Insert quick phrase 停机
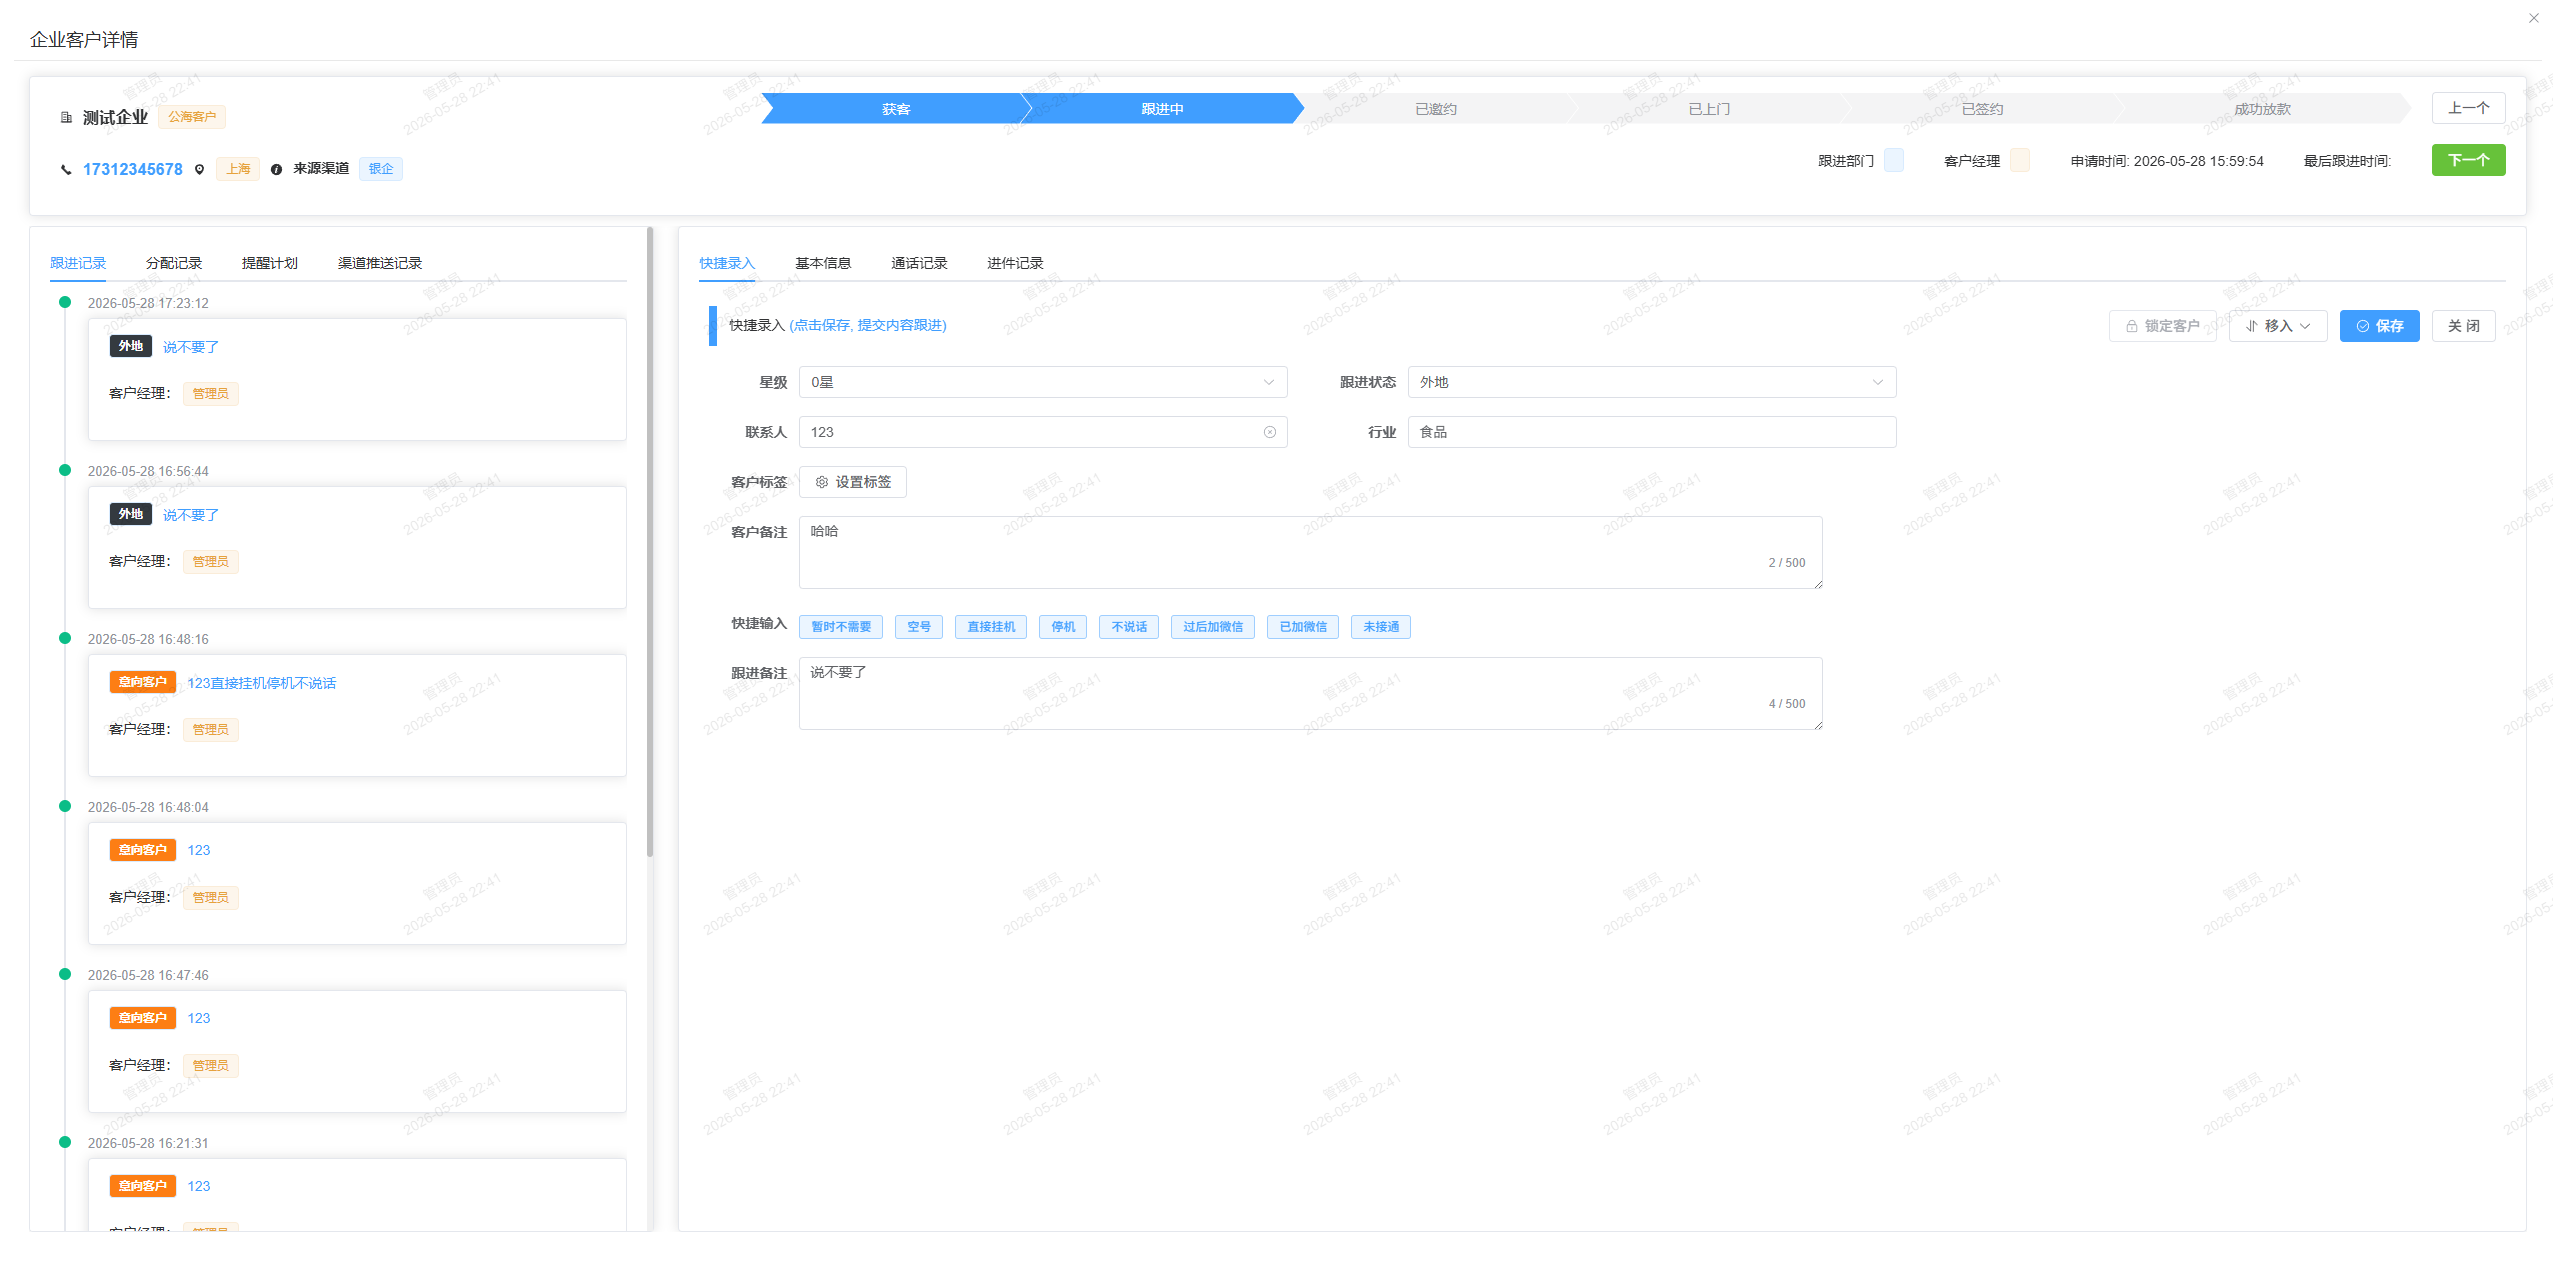 point(1063,627)
